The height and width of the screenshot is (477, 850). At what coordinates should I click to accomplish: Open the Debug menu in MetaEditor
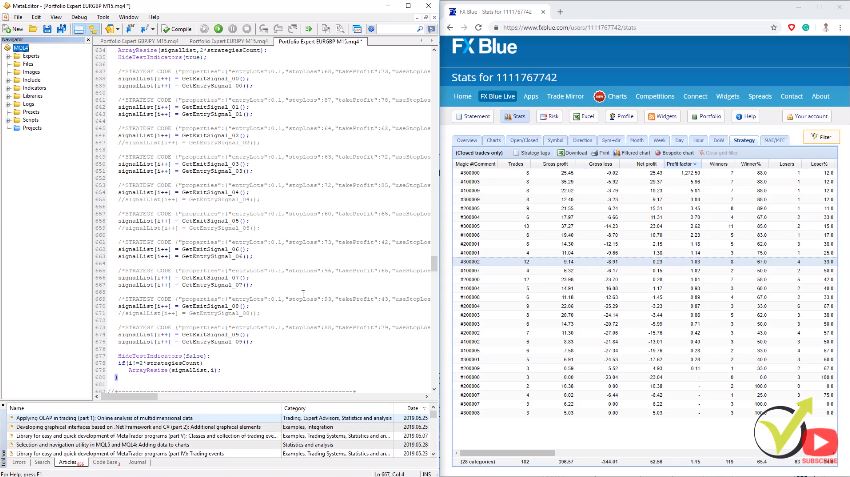pyautogui.click(x=79, y=17)
